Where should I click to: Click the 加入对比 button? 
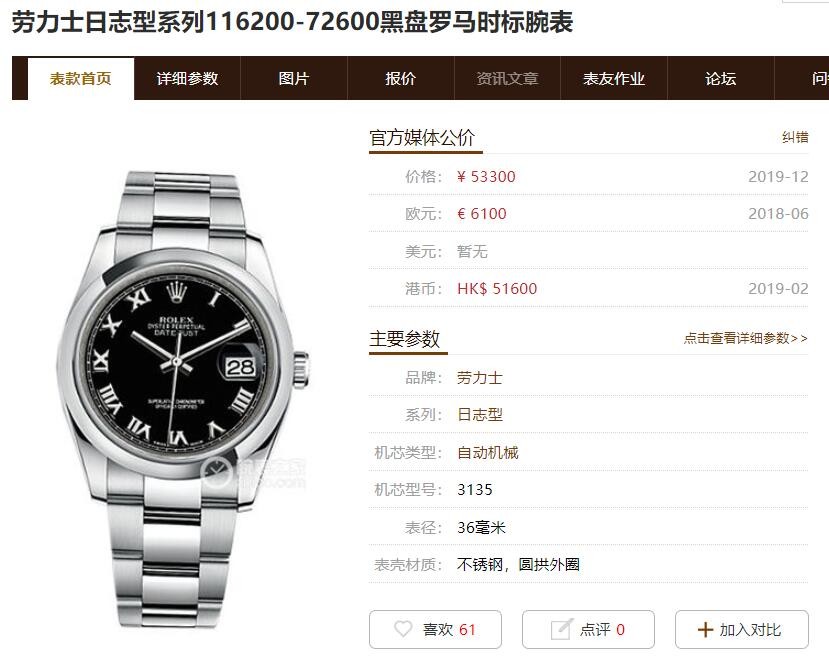pyautogui.click(x=742, y=629)
